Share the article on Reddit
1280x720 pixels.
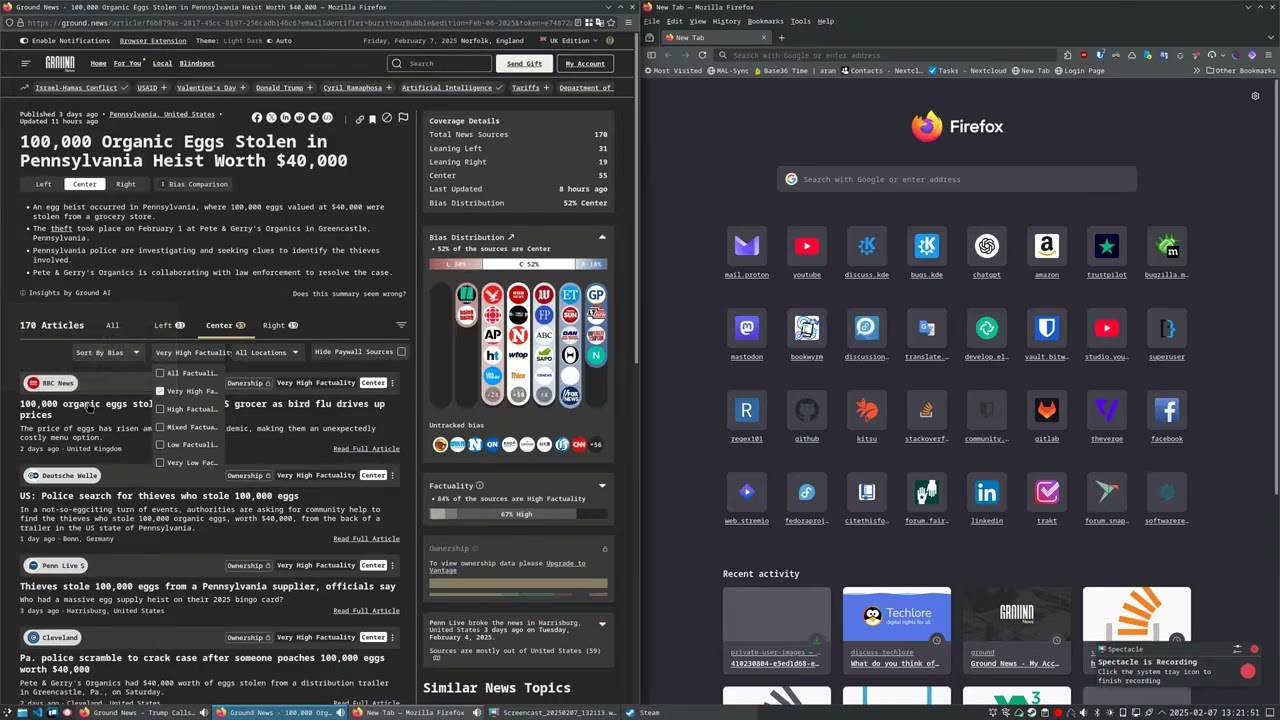299,118
